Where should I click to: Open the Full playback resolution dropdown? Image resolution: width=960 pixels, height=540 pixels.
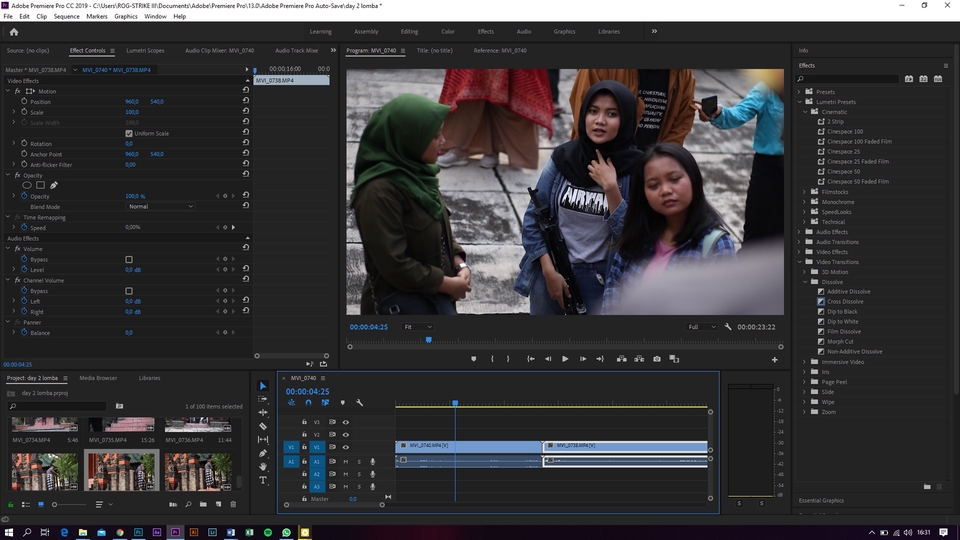[702, 327]
